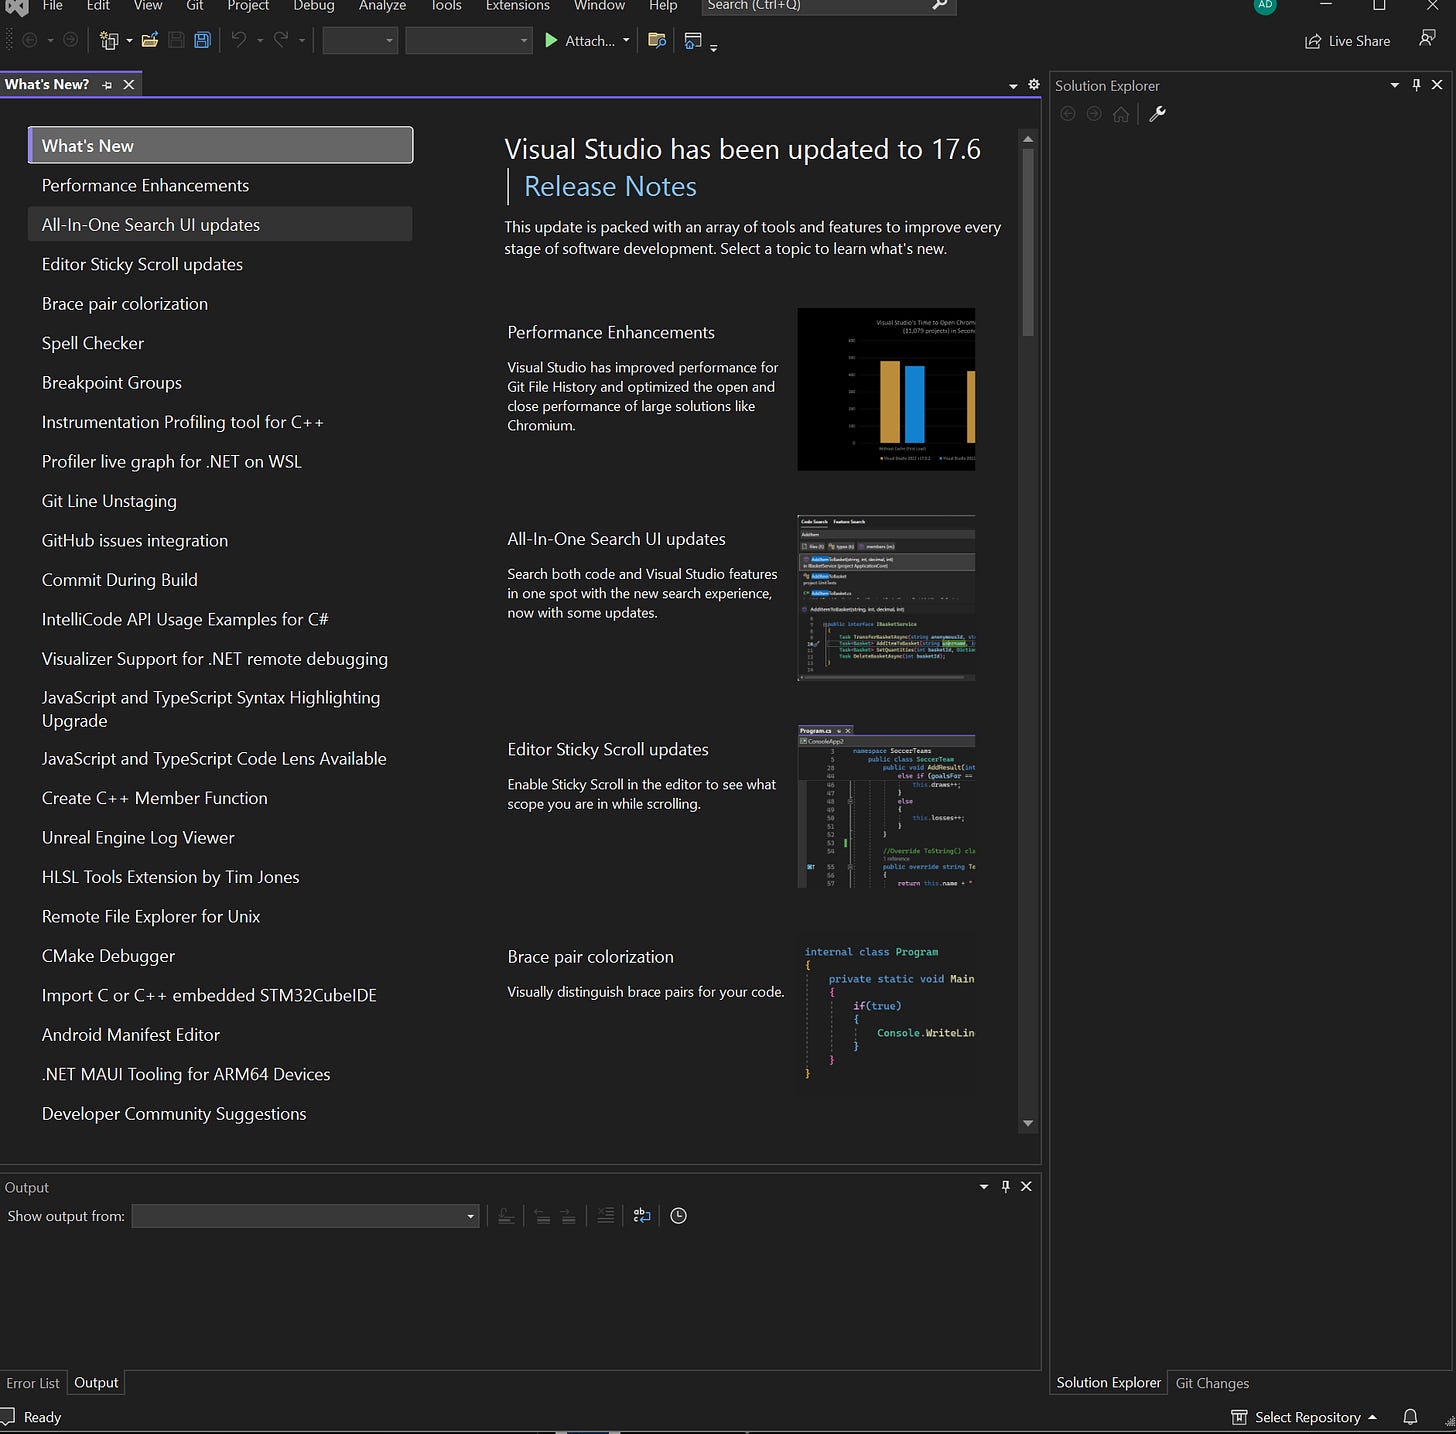Toggle timestamps clock icon in Output

coord(678,1215)
